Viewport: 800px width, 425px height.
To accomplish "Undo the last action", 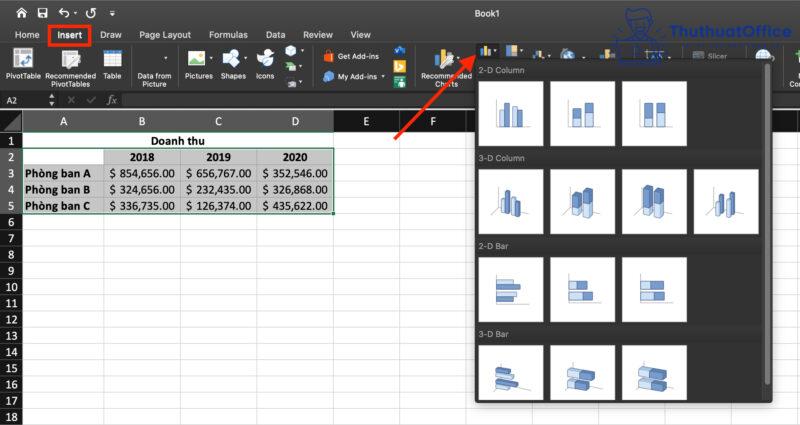I will (64, 13).
